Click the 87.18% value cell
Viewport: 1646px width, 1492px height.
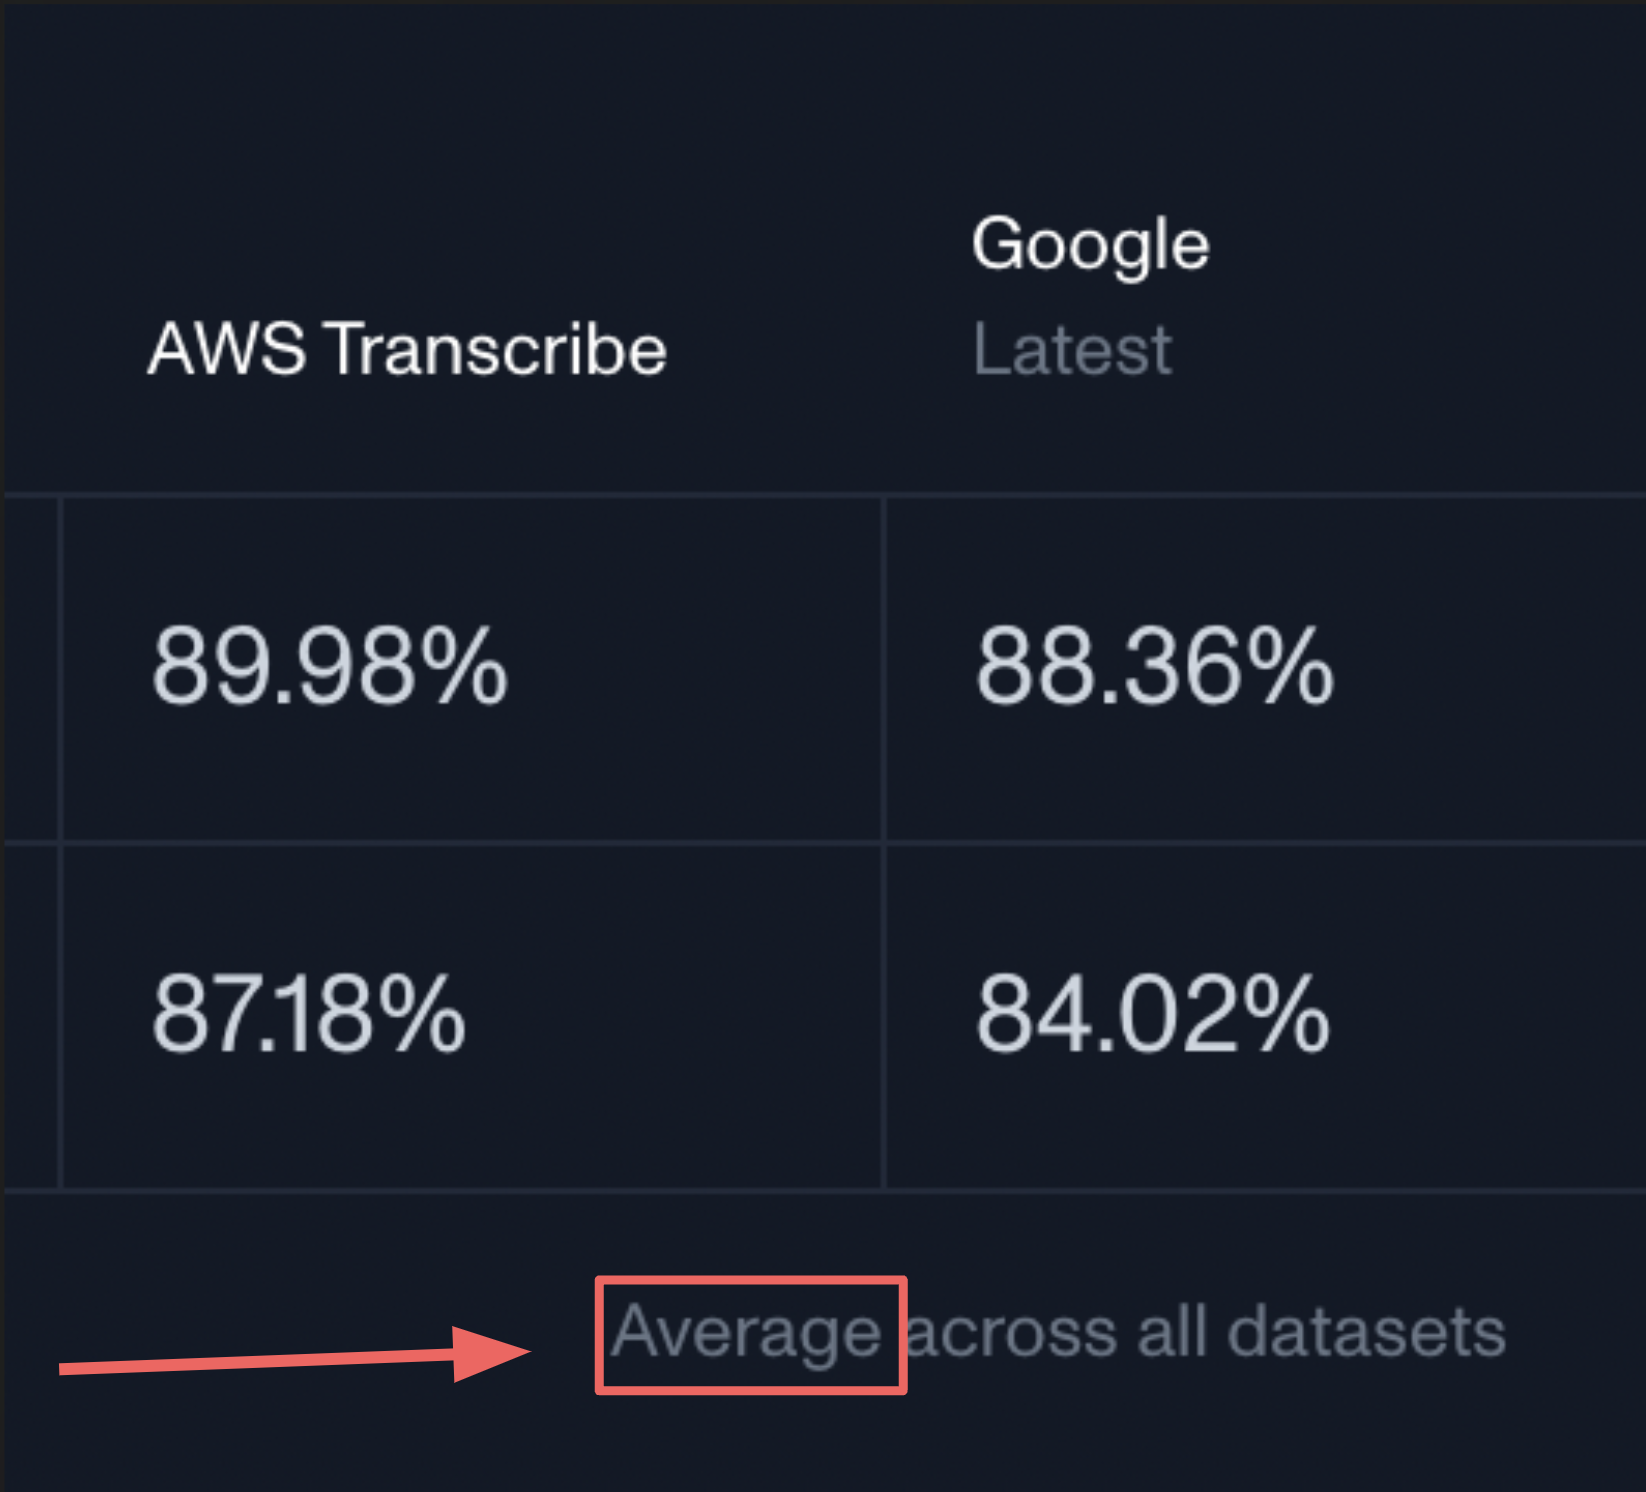(x=473, y=1017)
